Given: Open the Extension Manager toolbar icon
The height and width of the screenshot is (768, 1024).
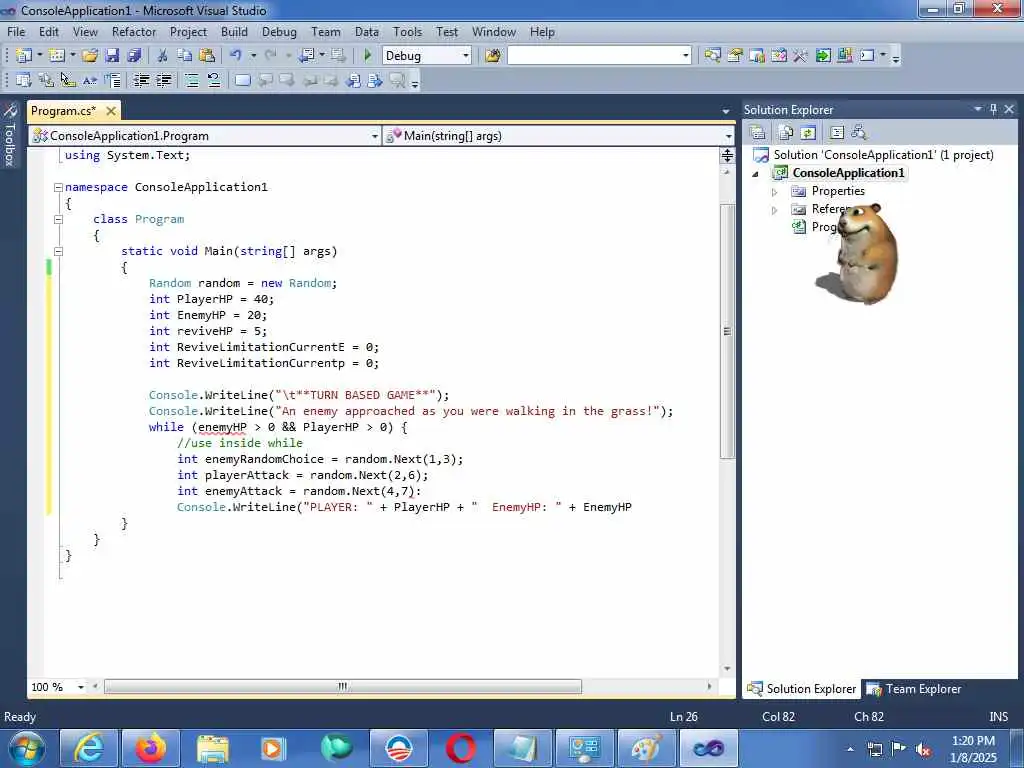Looking at the screenshot, I should click(x=845, y=56).
